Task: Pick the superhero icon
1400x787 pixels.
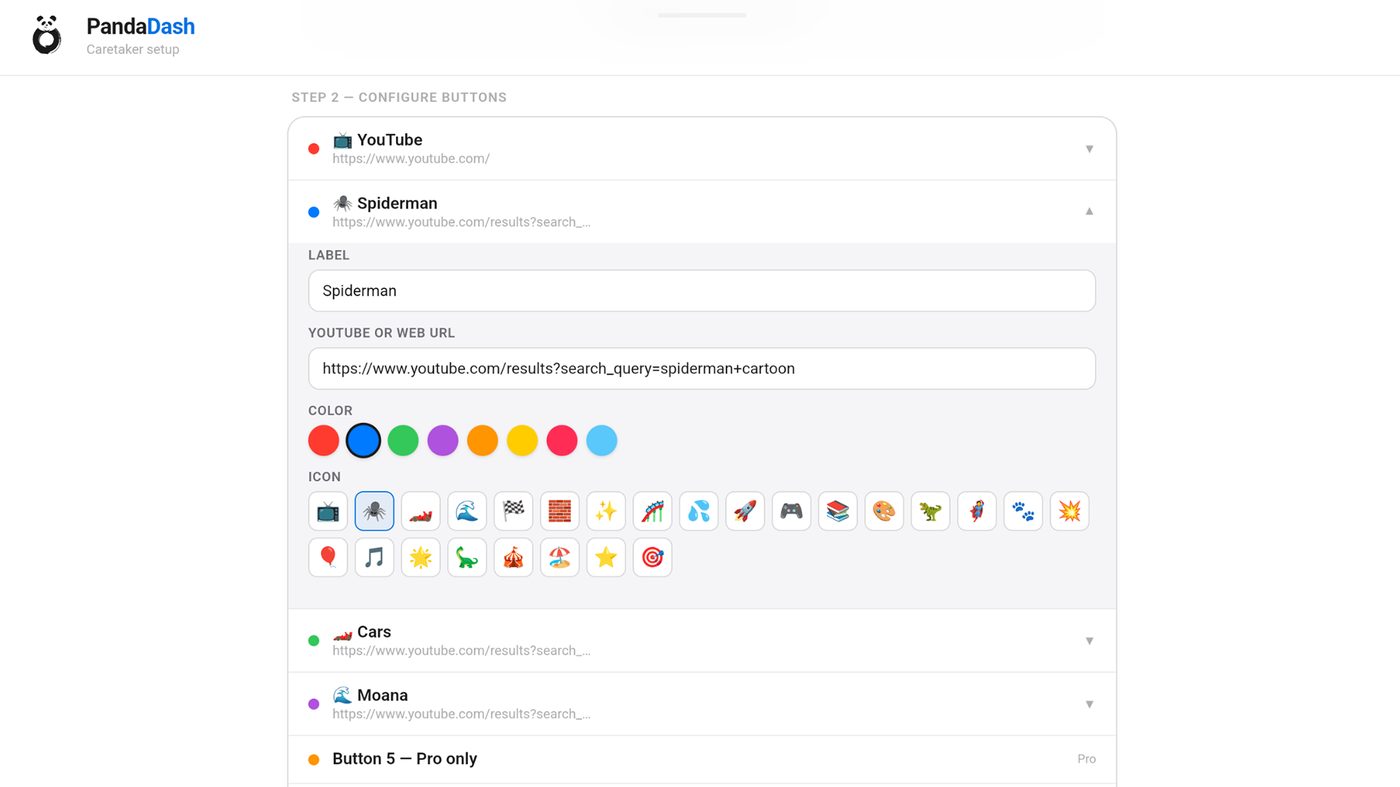Action: point(977,511)
